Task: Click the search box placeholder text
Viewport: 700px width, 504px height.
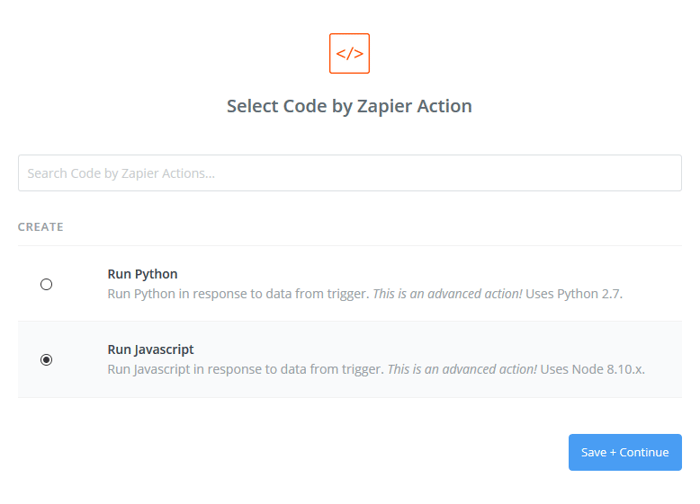Action: click(x=121, y=173)
